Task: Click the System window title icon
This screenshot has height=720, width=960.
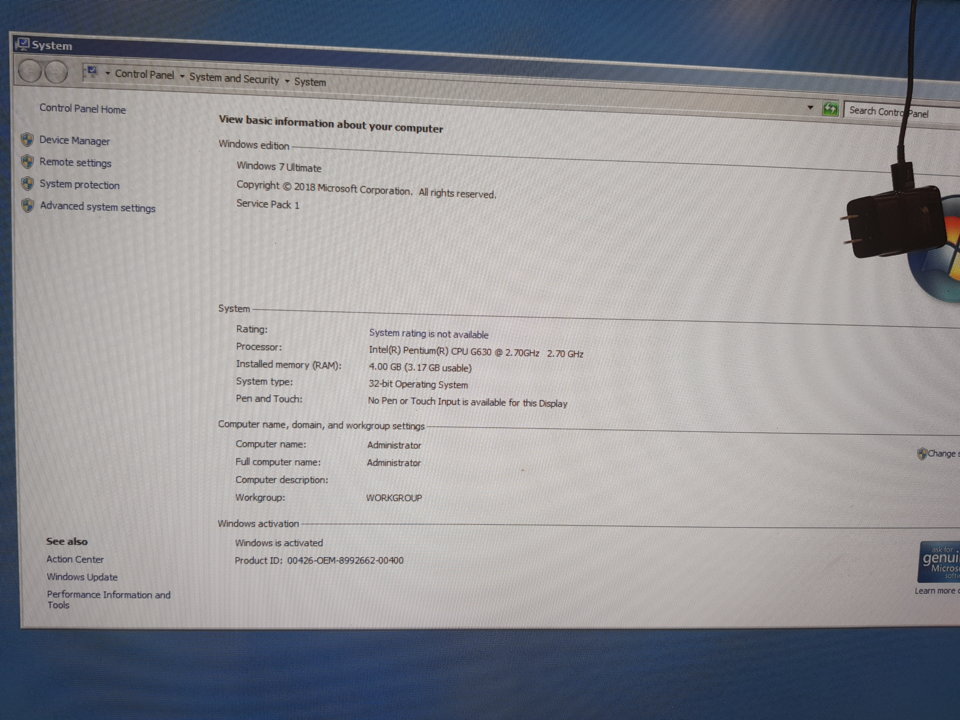Action: (x=23, y=44)
